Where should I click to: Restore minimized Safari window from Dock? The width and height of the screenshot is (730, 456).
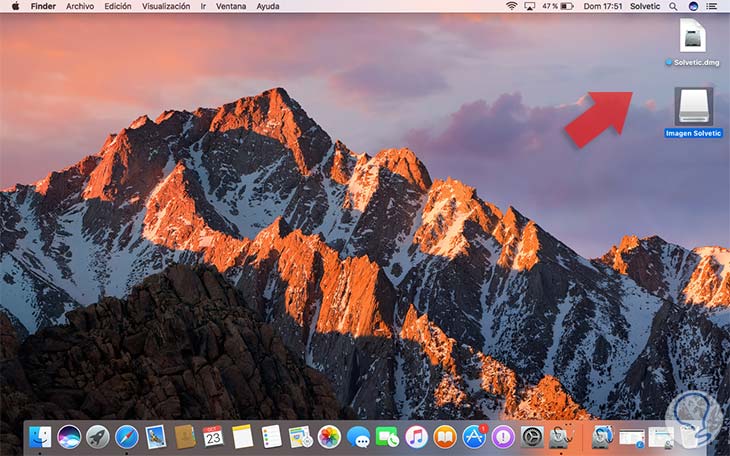tap(632, 438)
